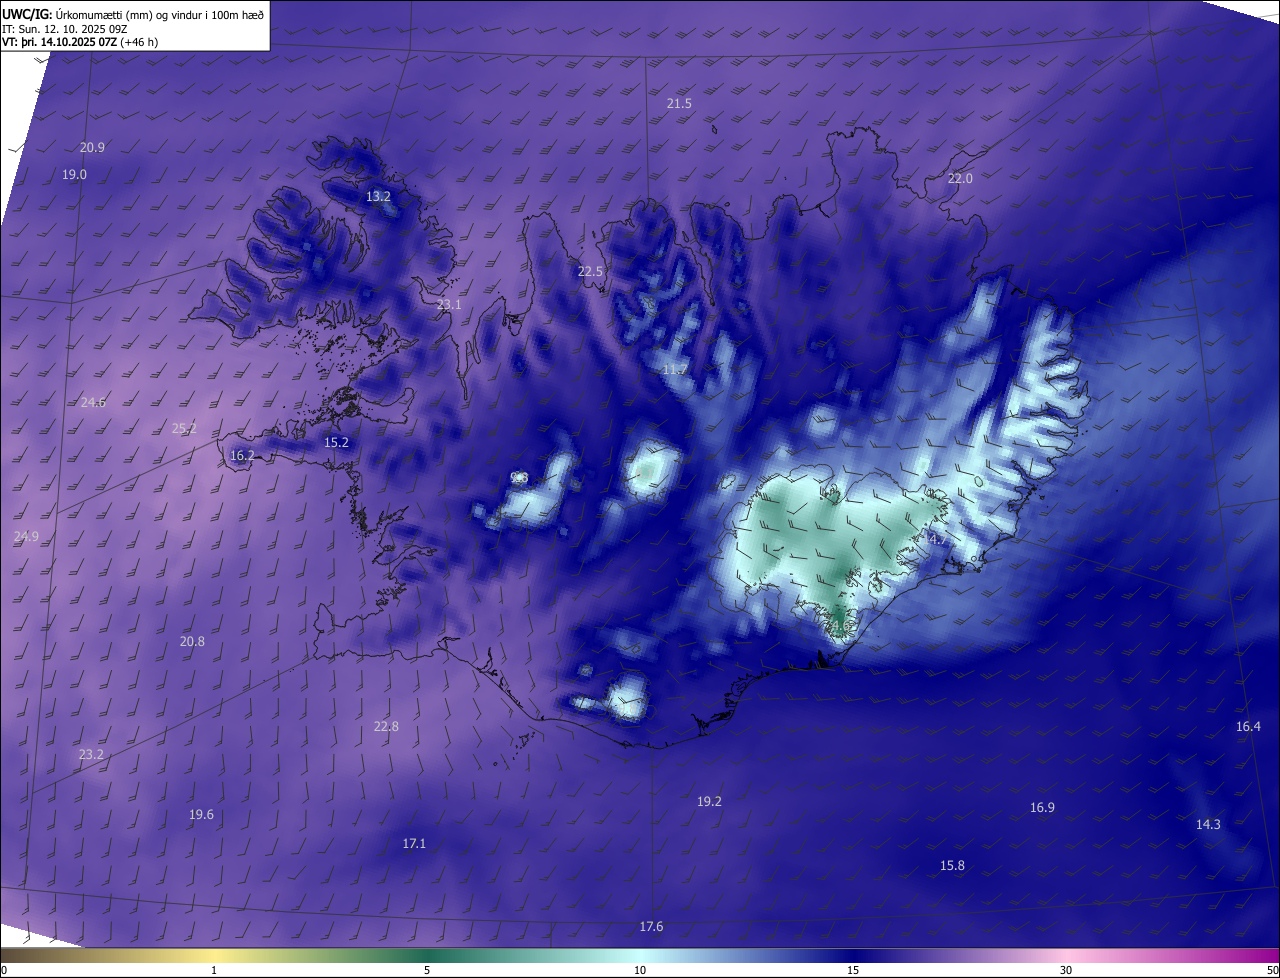Click the value 23.2 on the map
1280x978 pixels.
[x=91, y=755]
